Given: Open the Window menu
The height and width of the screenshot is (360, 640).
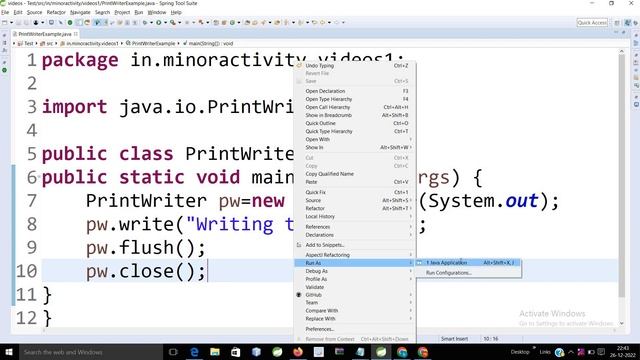Looking at the screenshot, I should tap(157, 12).
